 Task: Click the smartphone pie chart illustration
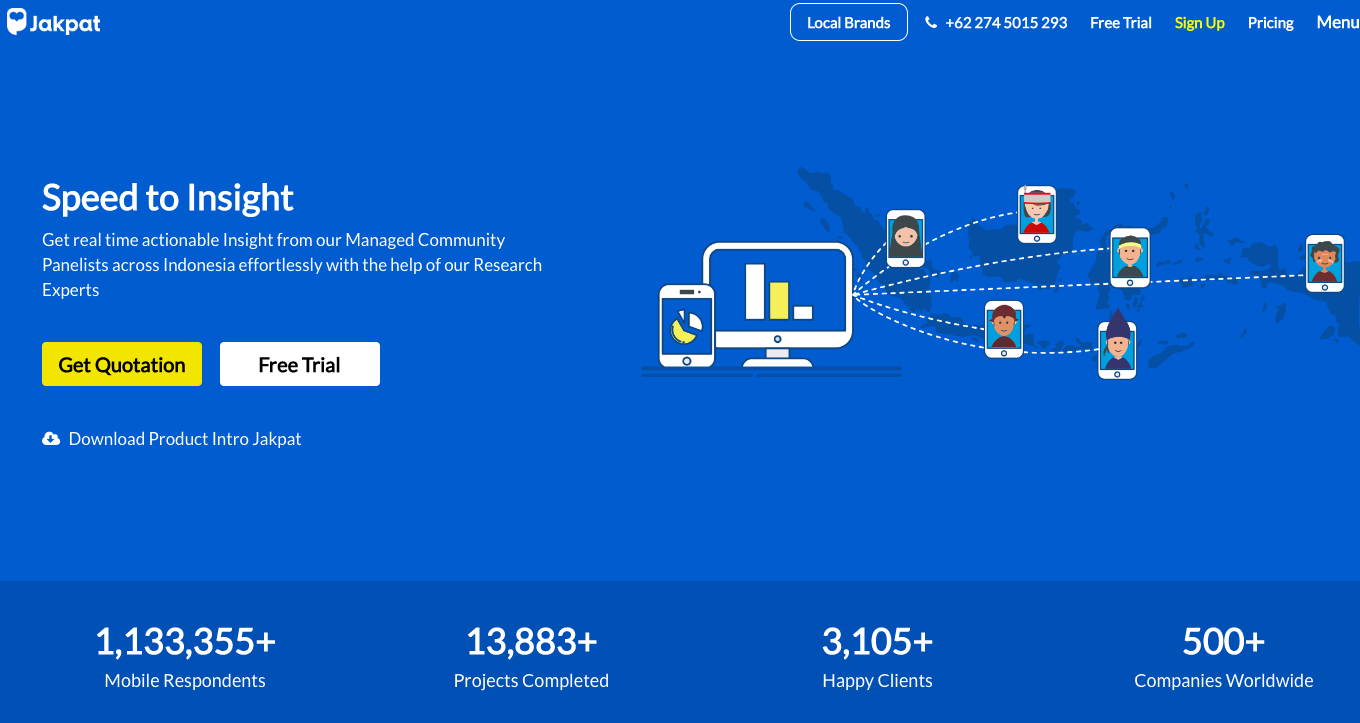coord(686,325)
